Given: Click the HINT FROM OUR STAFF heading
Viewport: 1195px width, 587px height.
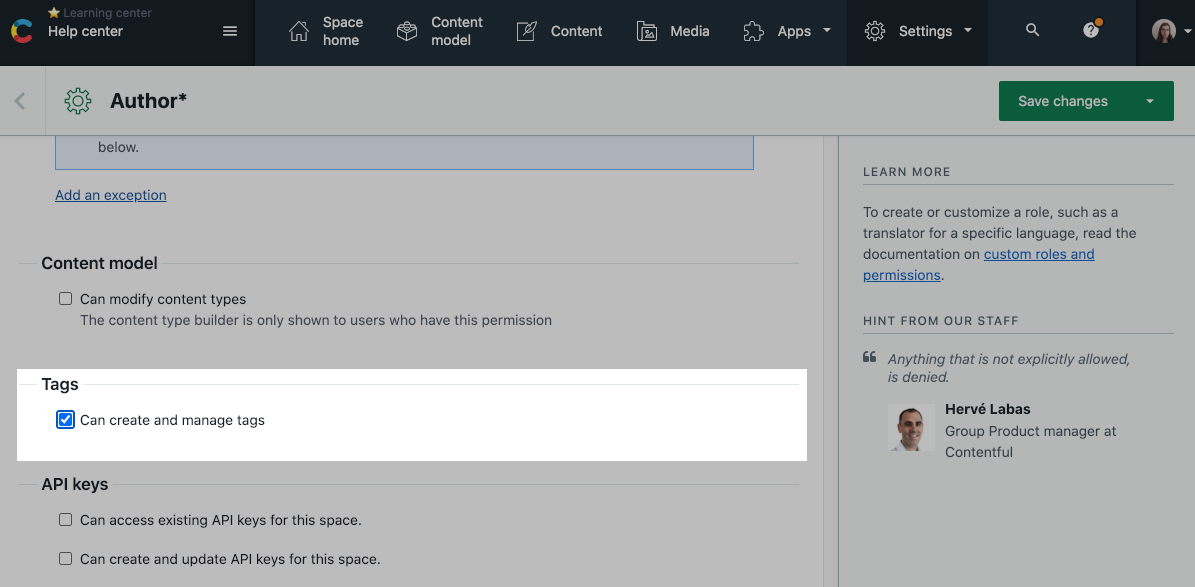Looking at the screenshot, I should click(940, 321).
